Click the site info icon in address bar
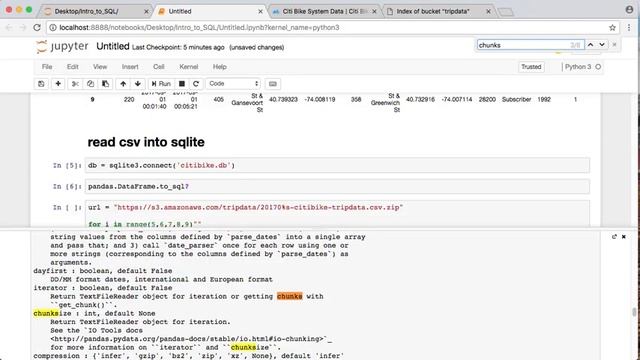This screenshot has height=360, width=640. 52,28
